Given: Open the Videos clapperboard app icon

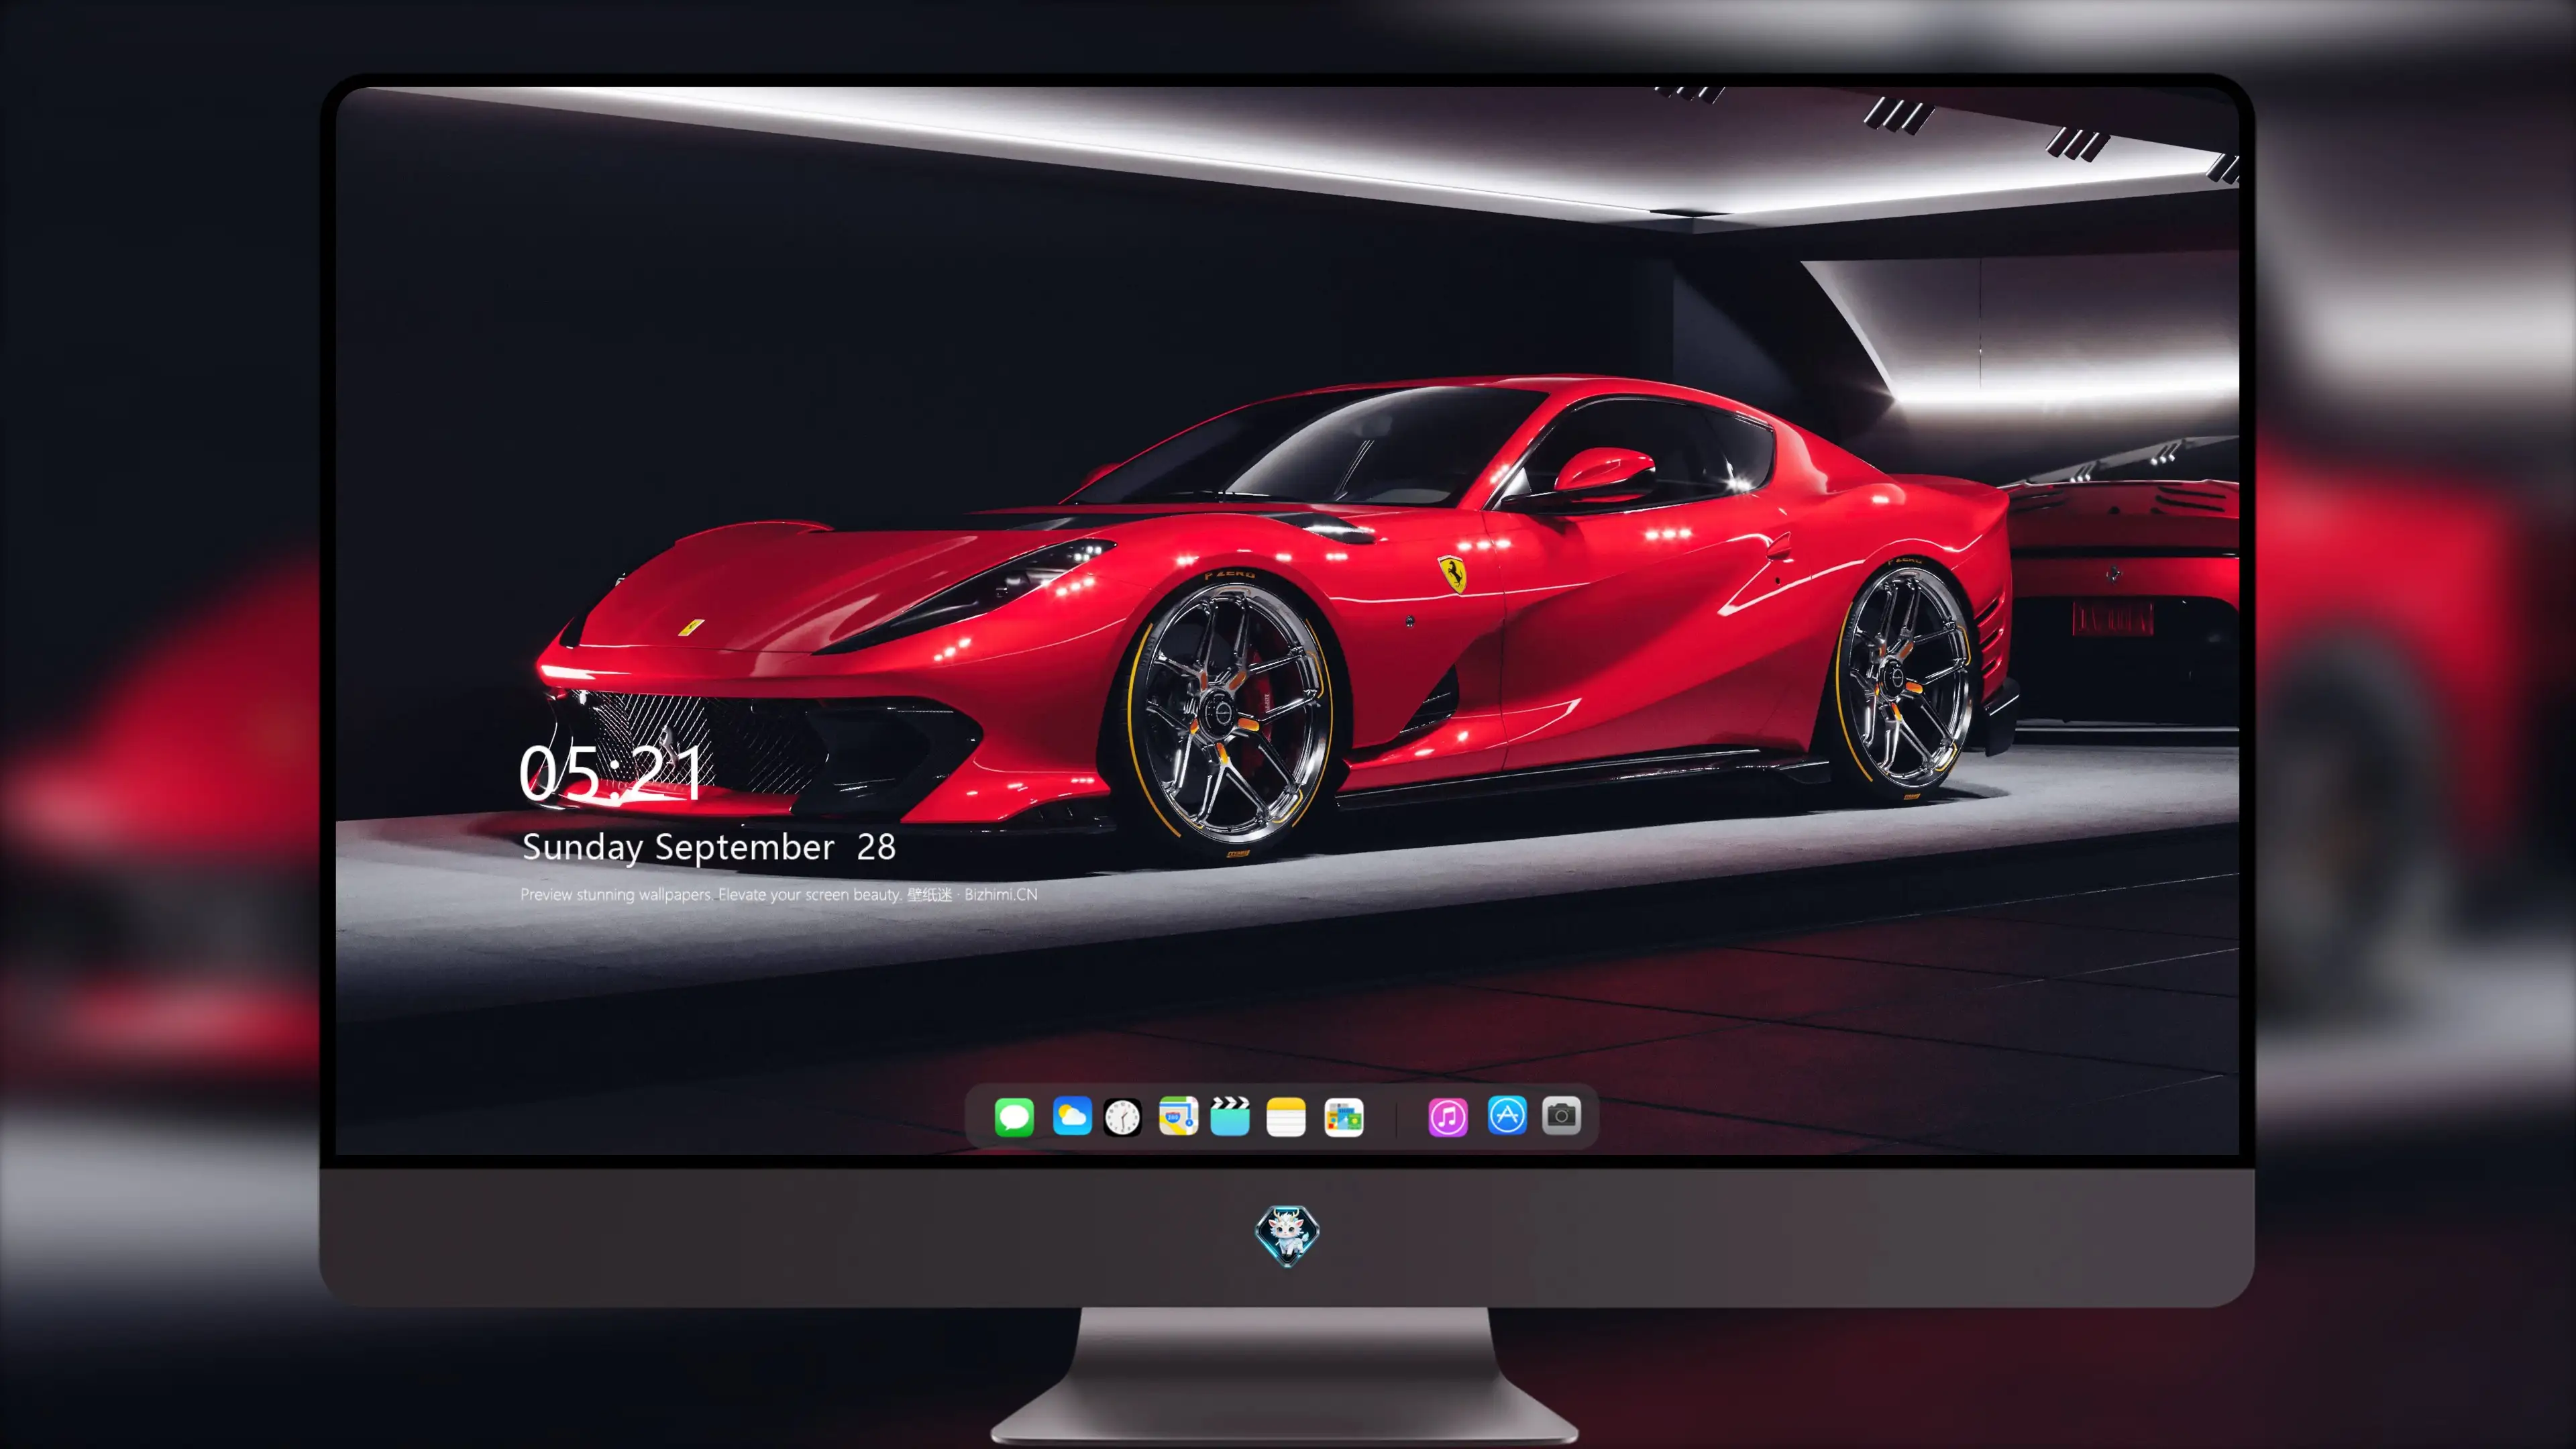Looking at the screenshot, I should [1230, 1116].
